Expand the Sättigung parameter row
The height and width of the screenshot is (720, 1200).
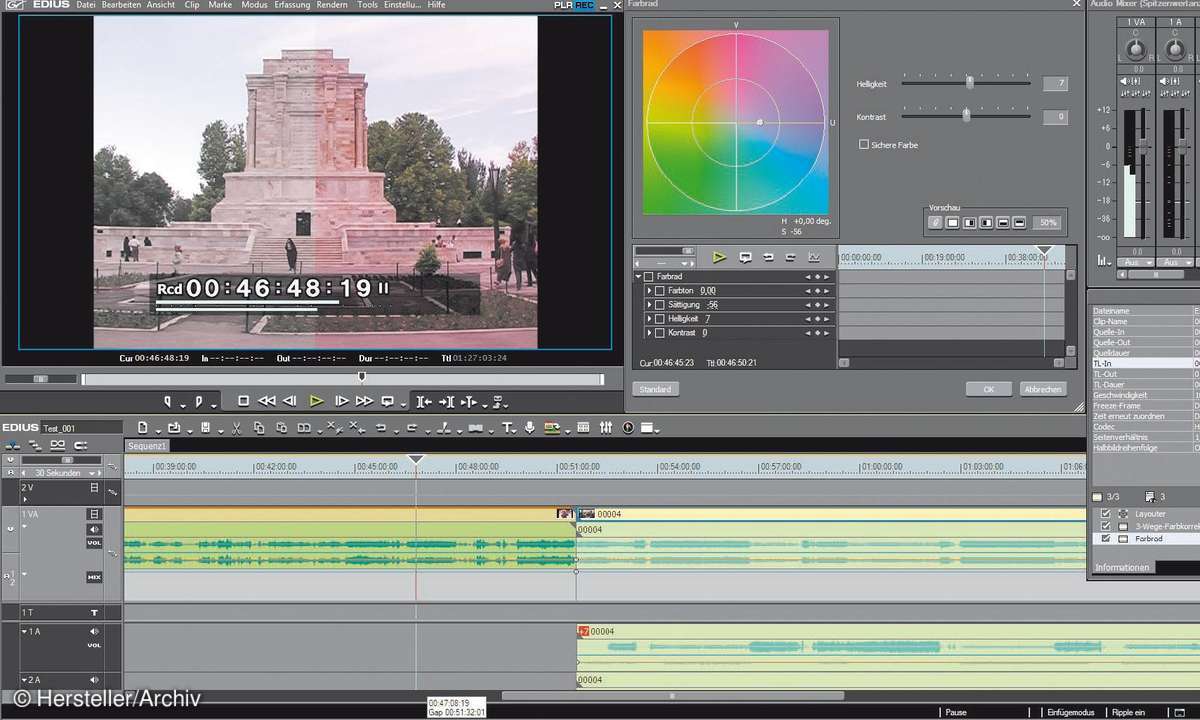tap(649, 305)
